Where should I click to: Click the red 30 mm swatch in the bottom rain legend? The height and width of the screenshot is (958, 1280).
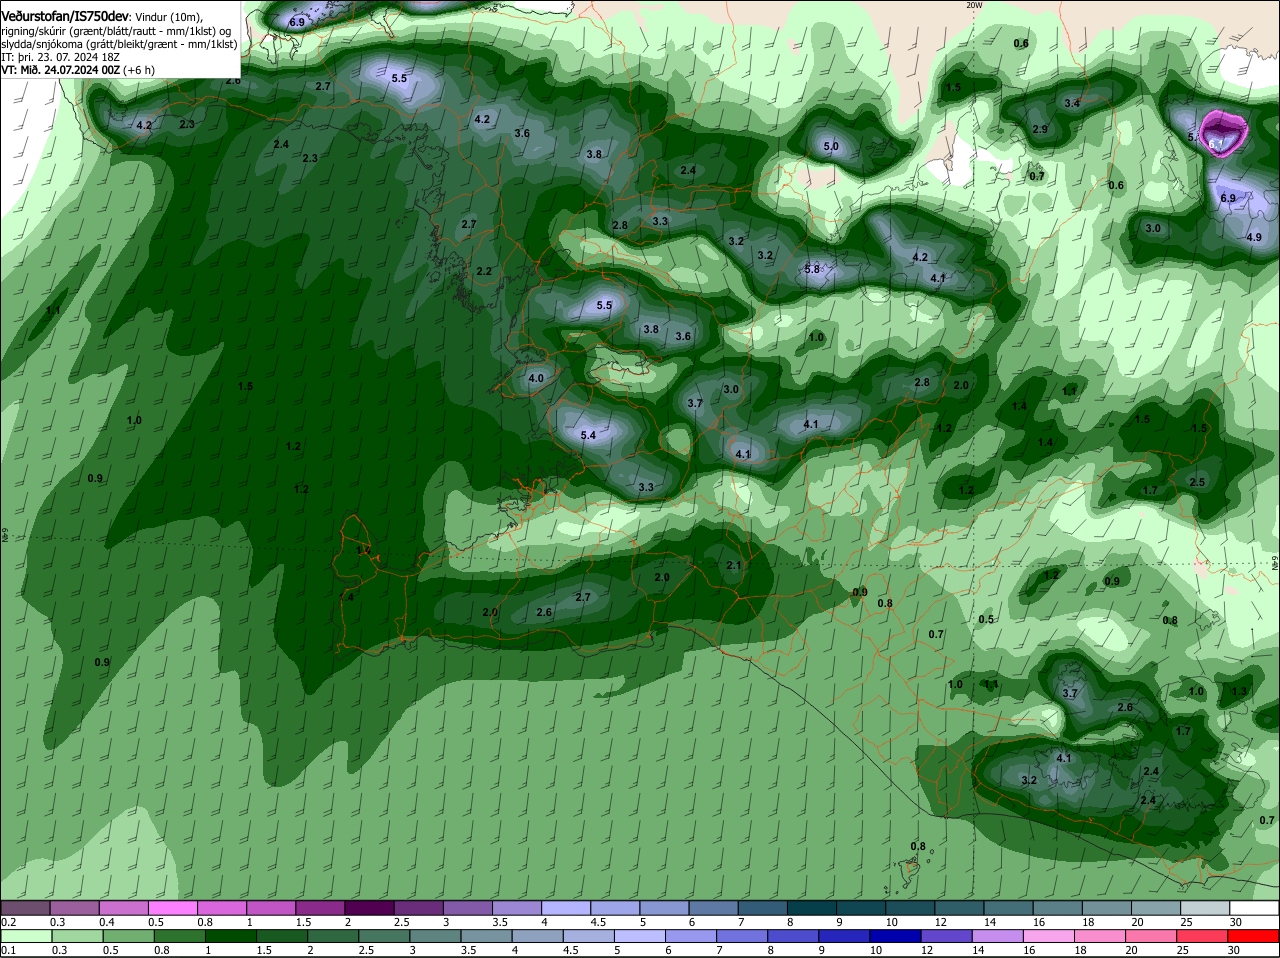pos(1255,937)
